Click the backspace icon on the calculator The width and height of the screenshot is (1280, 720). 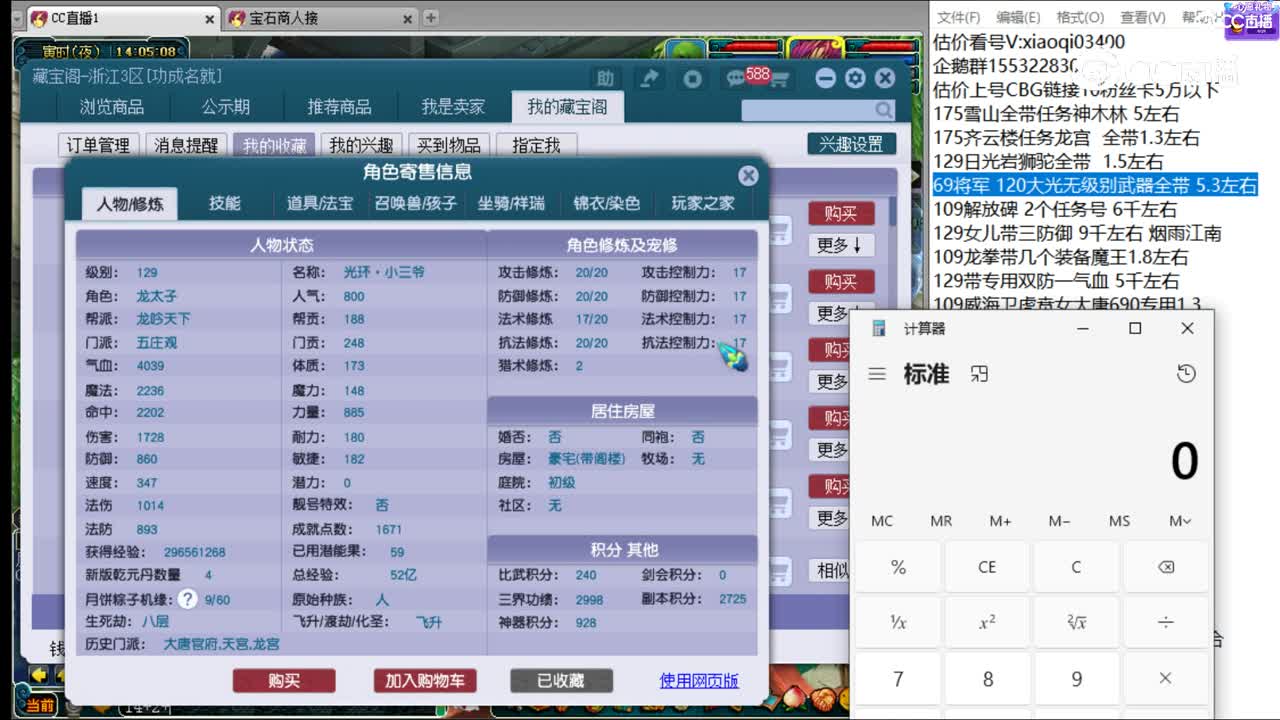[x=1166, y=566]
